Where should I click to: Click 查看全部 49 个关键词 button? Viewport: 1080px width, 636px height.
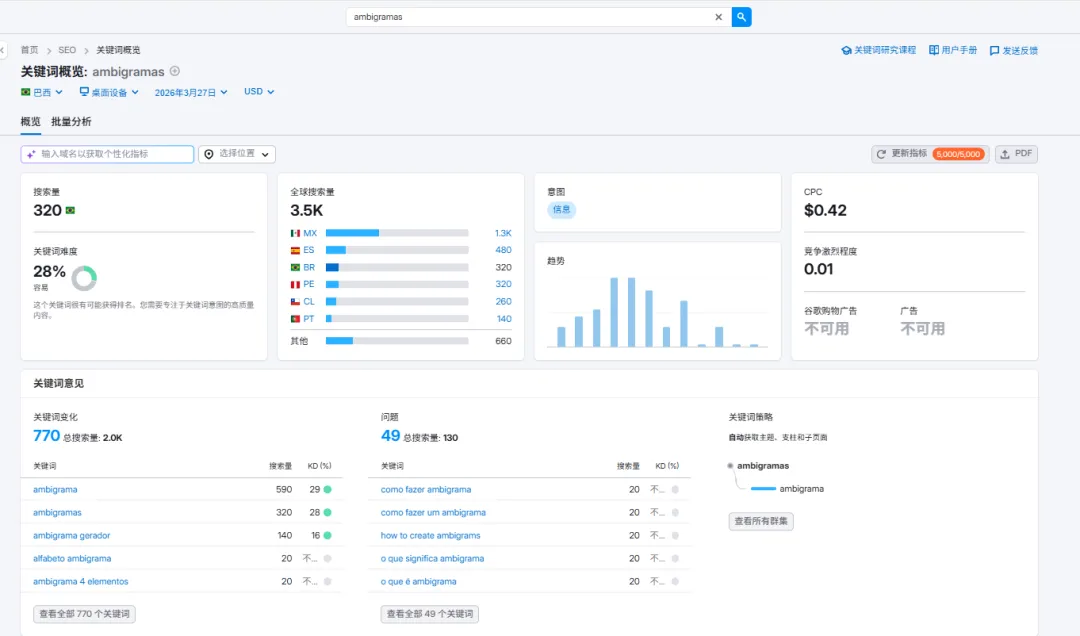(429, 613)
